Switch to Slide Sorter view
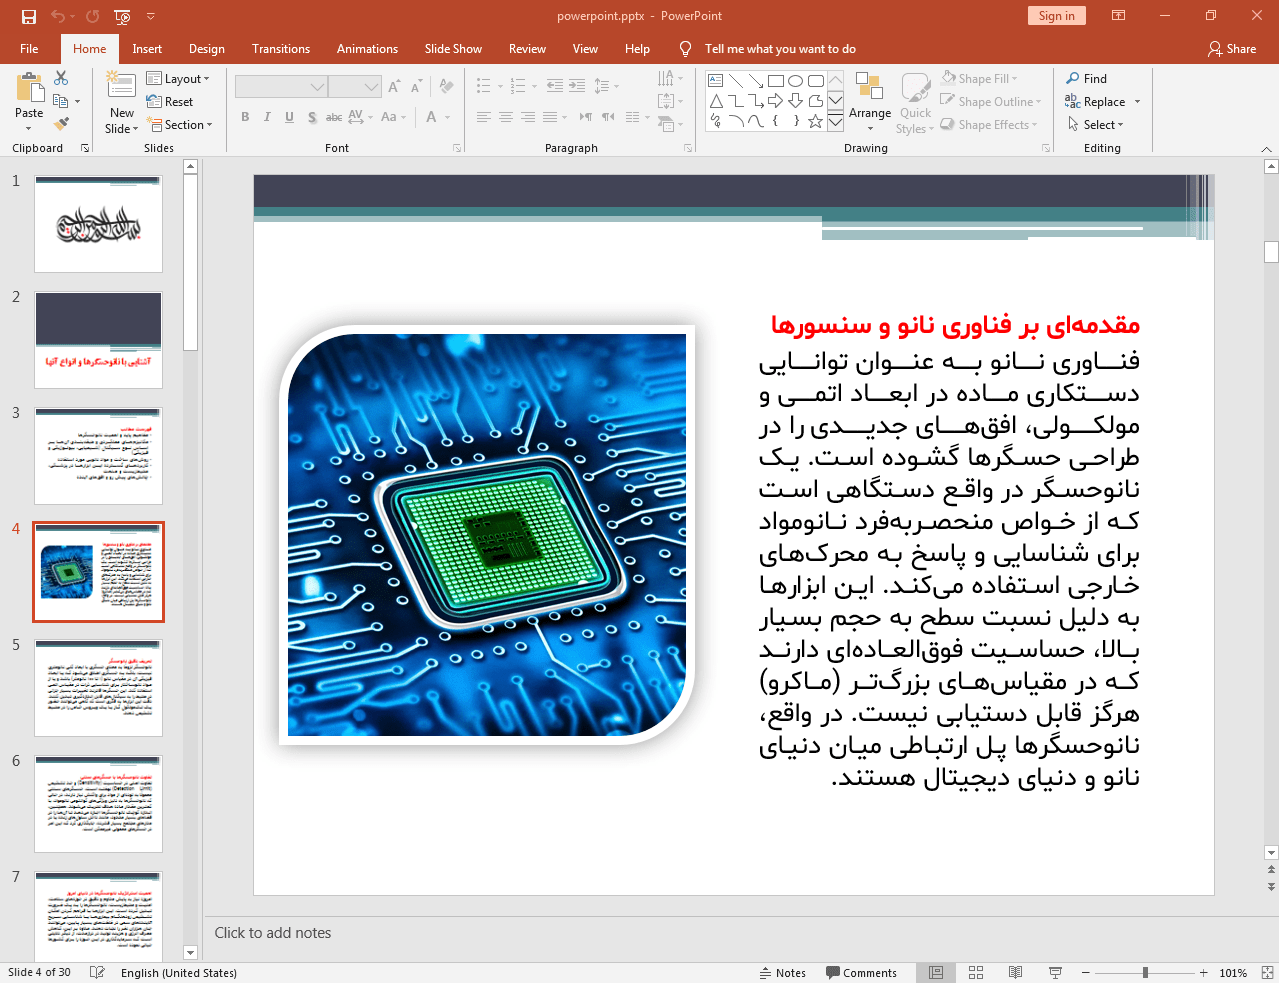1279x983 pixels. 976,972
